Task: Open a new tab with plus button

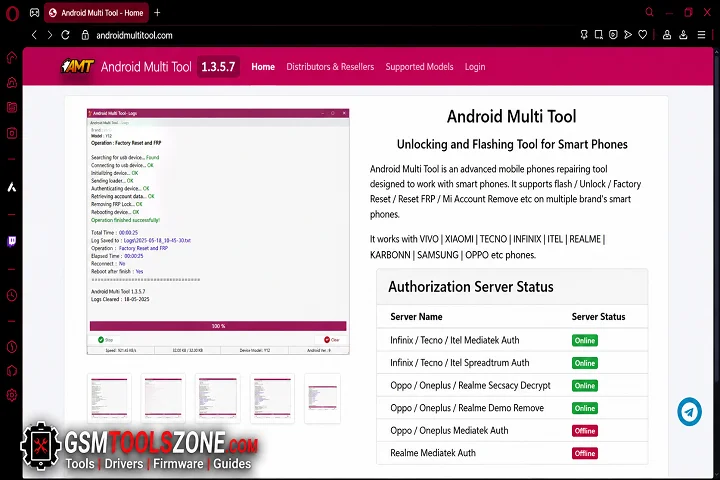Action: pos(157,13)
